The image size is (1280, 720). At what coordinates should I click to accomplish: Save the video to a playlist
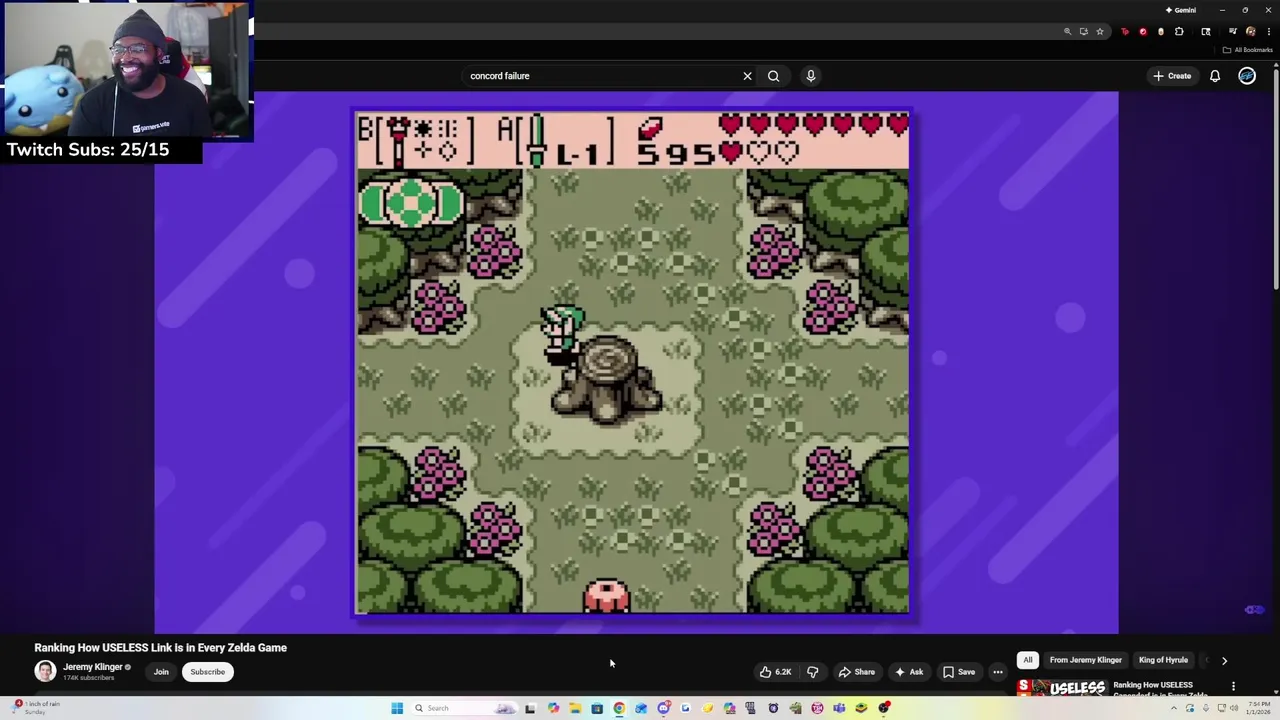coord(959,672)
